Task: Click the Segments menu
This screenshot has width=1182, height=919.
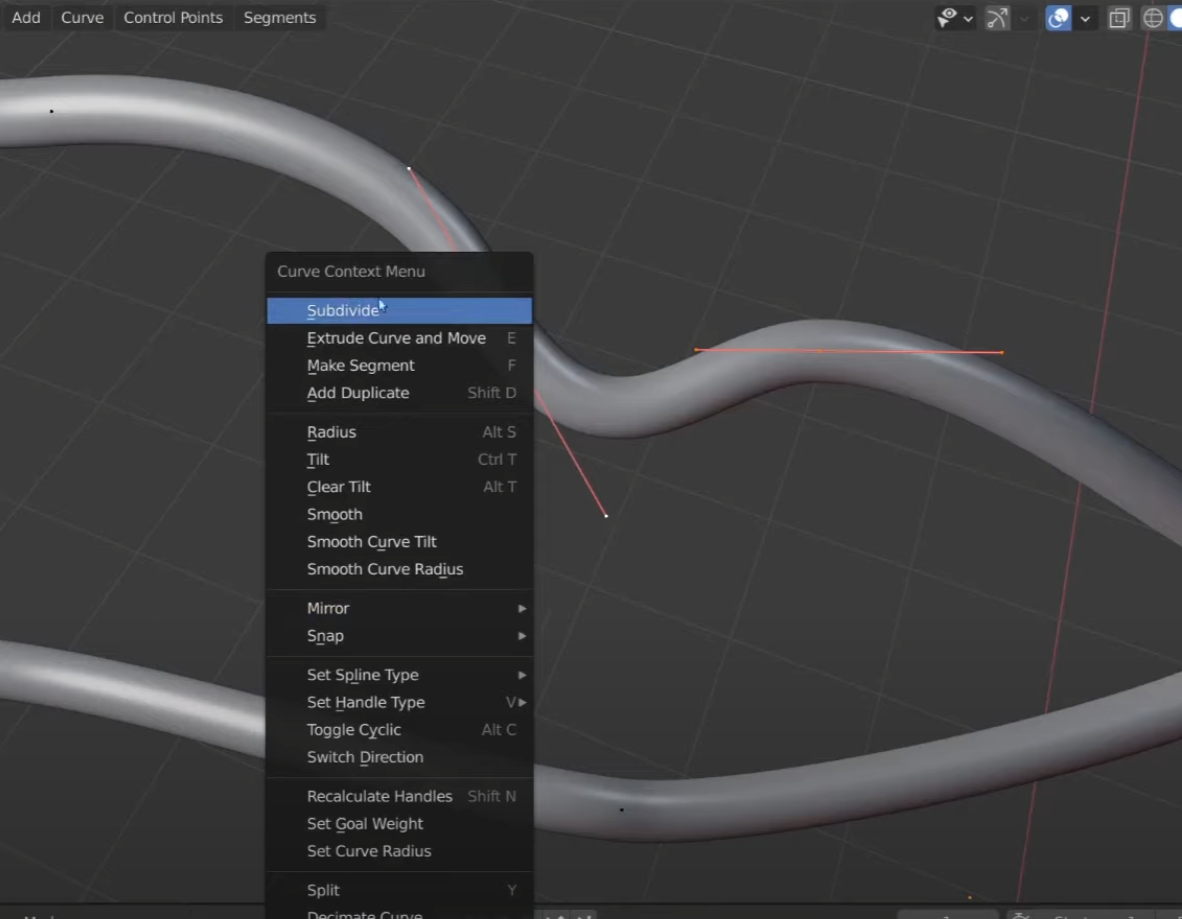Action: [280, 18]
